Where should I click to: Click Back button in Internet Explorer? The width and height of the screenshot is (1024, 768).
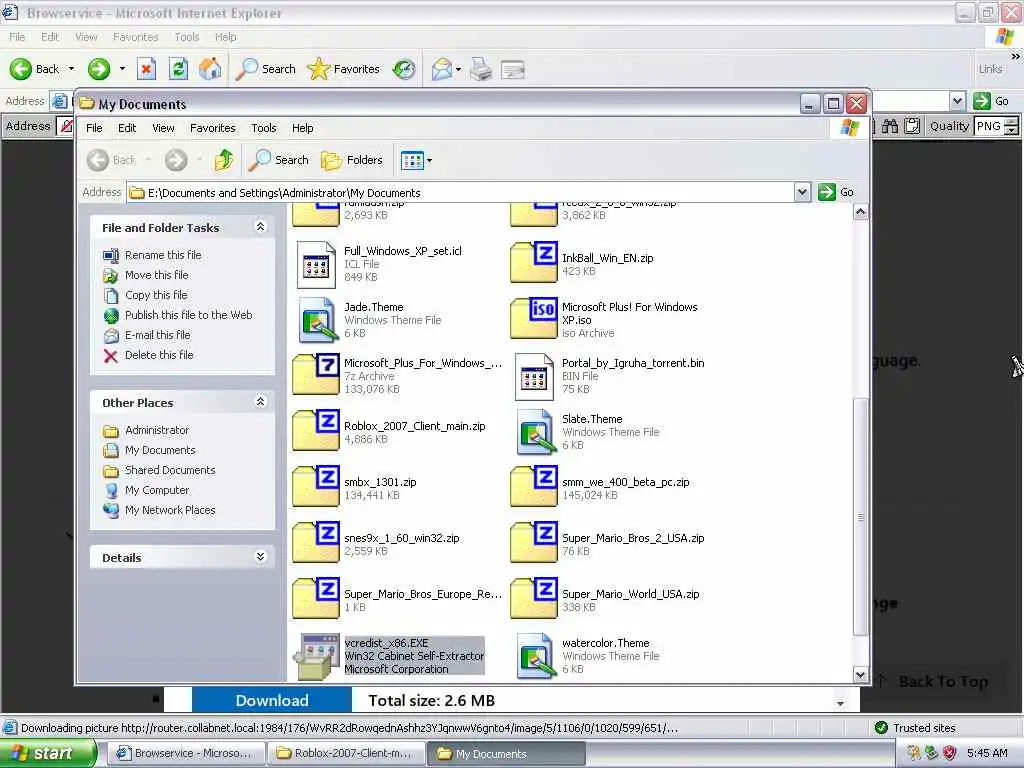(x=35, y=69)
